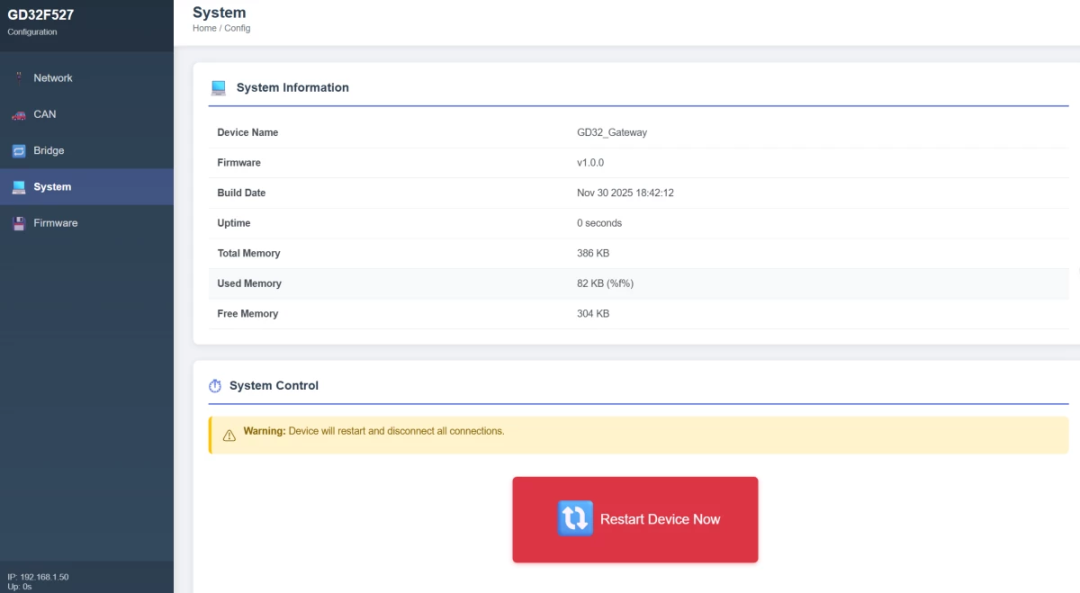
Task: Click the System Information header computer icon
Action: (x=218, y=88)
